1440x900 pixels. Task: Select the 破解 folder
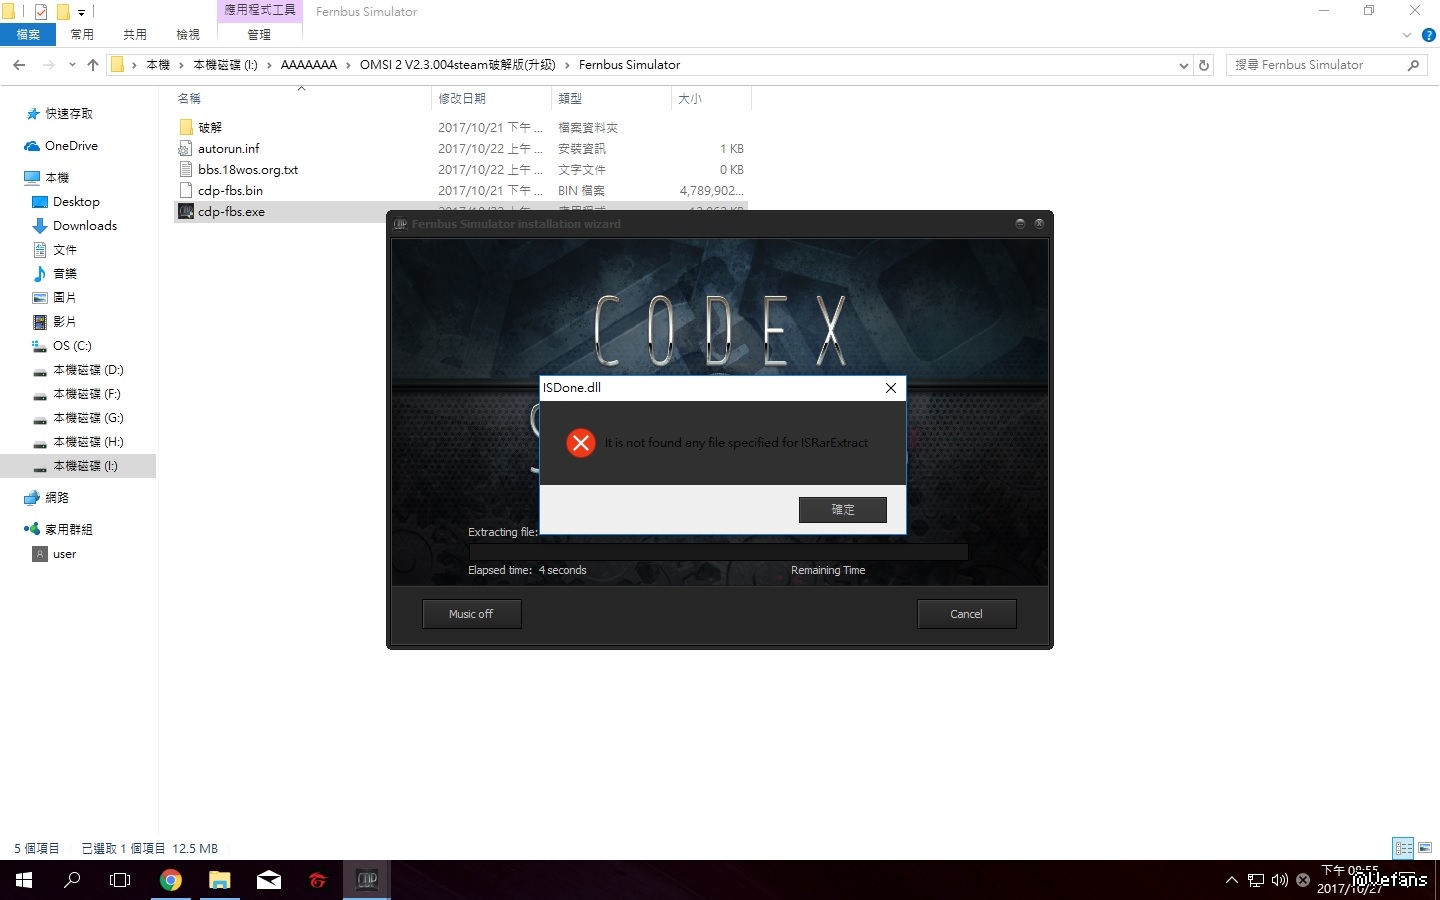click(x=210, y=128)
